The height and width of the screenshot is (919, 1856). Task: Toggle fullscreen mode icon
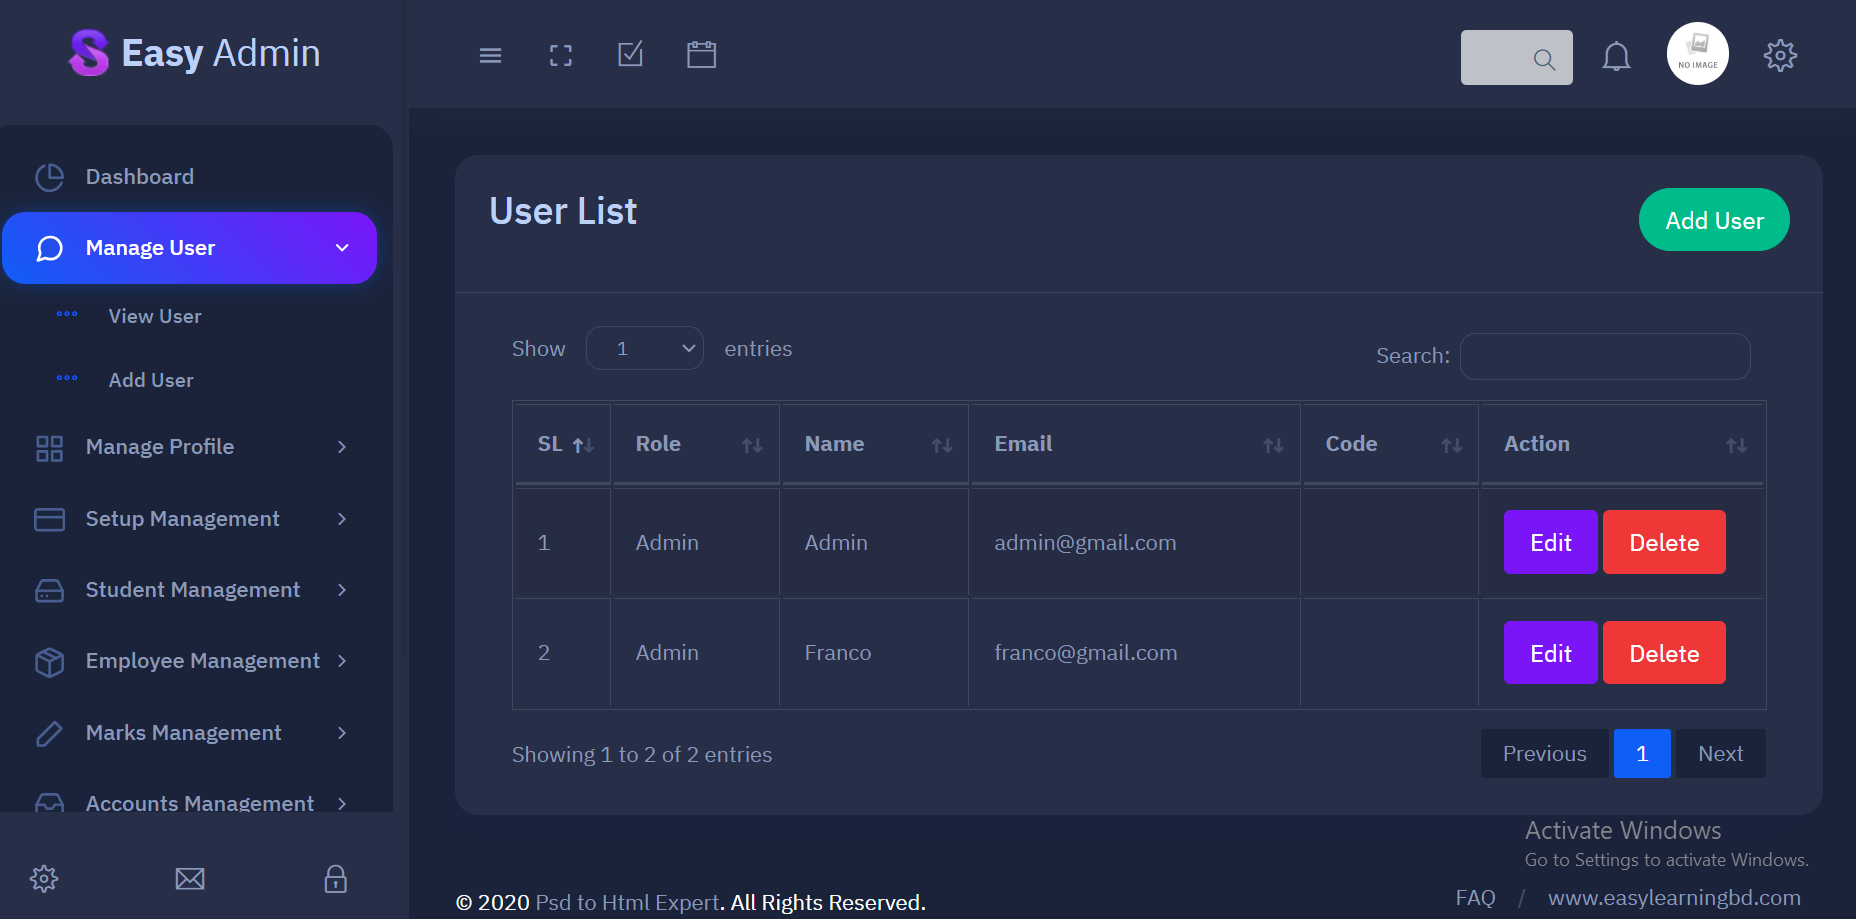click(x=561, y=56)
